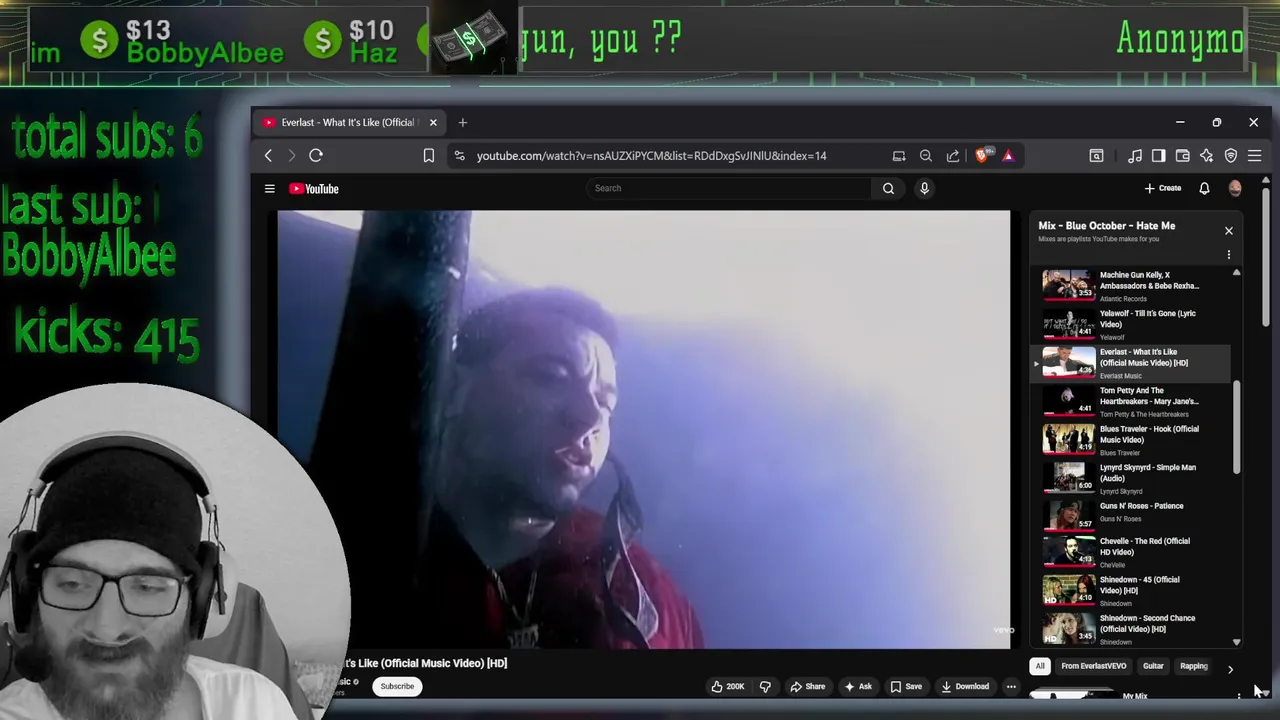Open YouTube notifications bell
The height and width of the screenshot is (720, 1280).
click(1204, 188)
